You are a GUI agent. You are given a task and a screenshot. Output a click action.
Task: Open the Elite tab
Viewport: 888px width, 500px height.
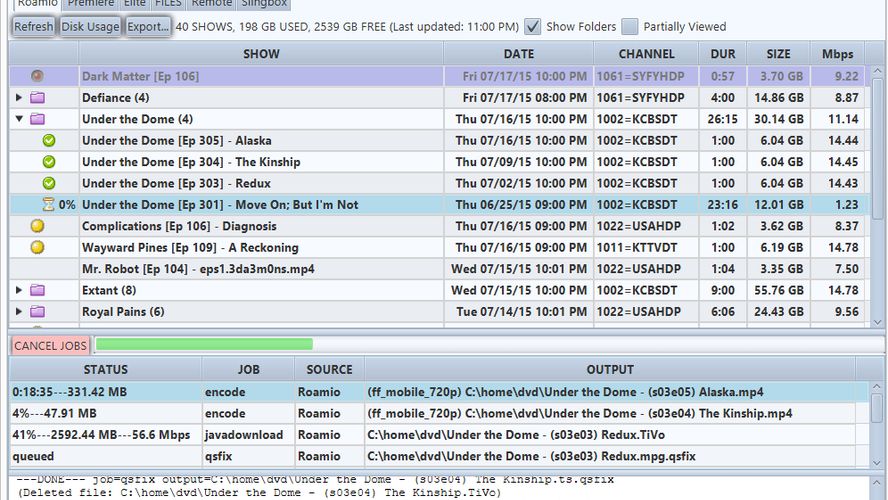point(134,4)
